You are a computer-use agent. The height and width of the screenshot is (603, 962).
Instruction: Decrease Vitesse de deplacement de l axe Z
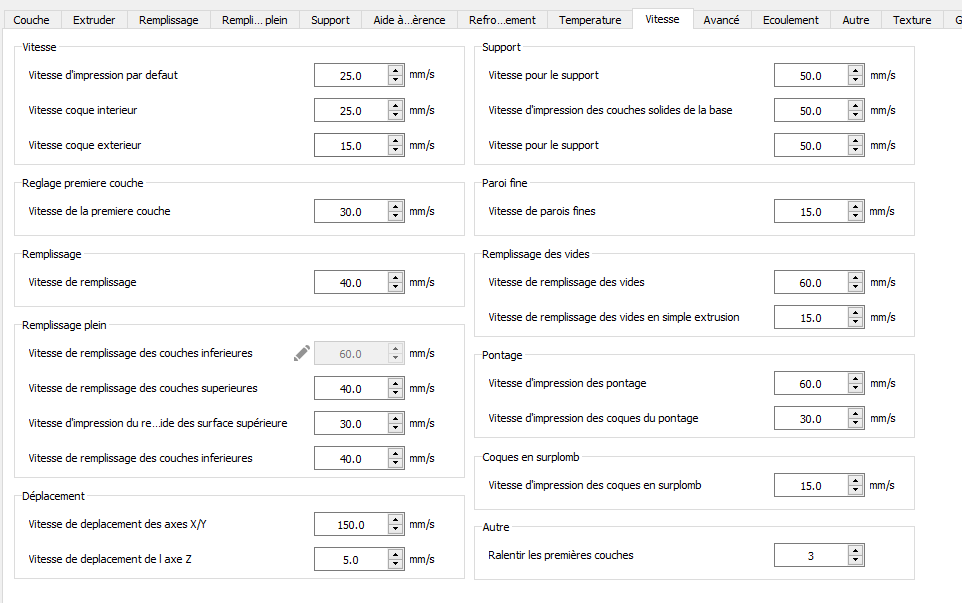click(395, 565)
